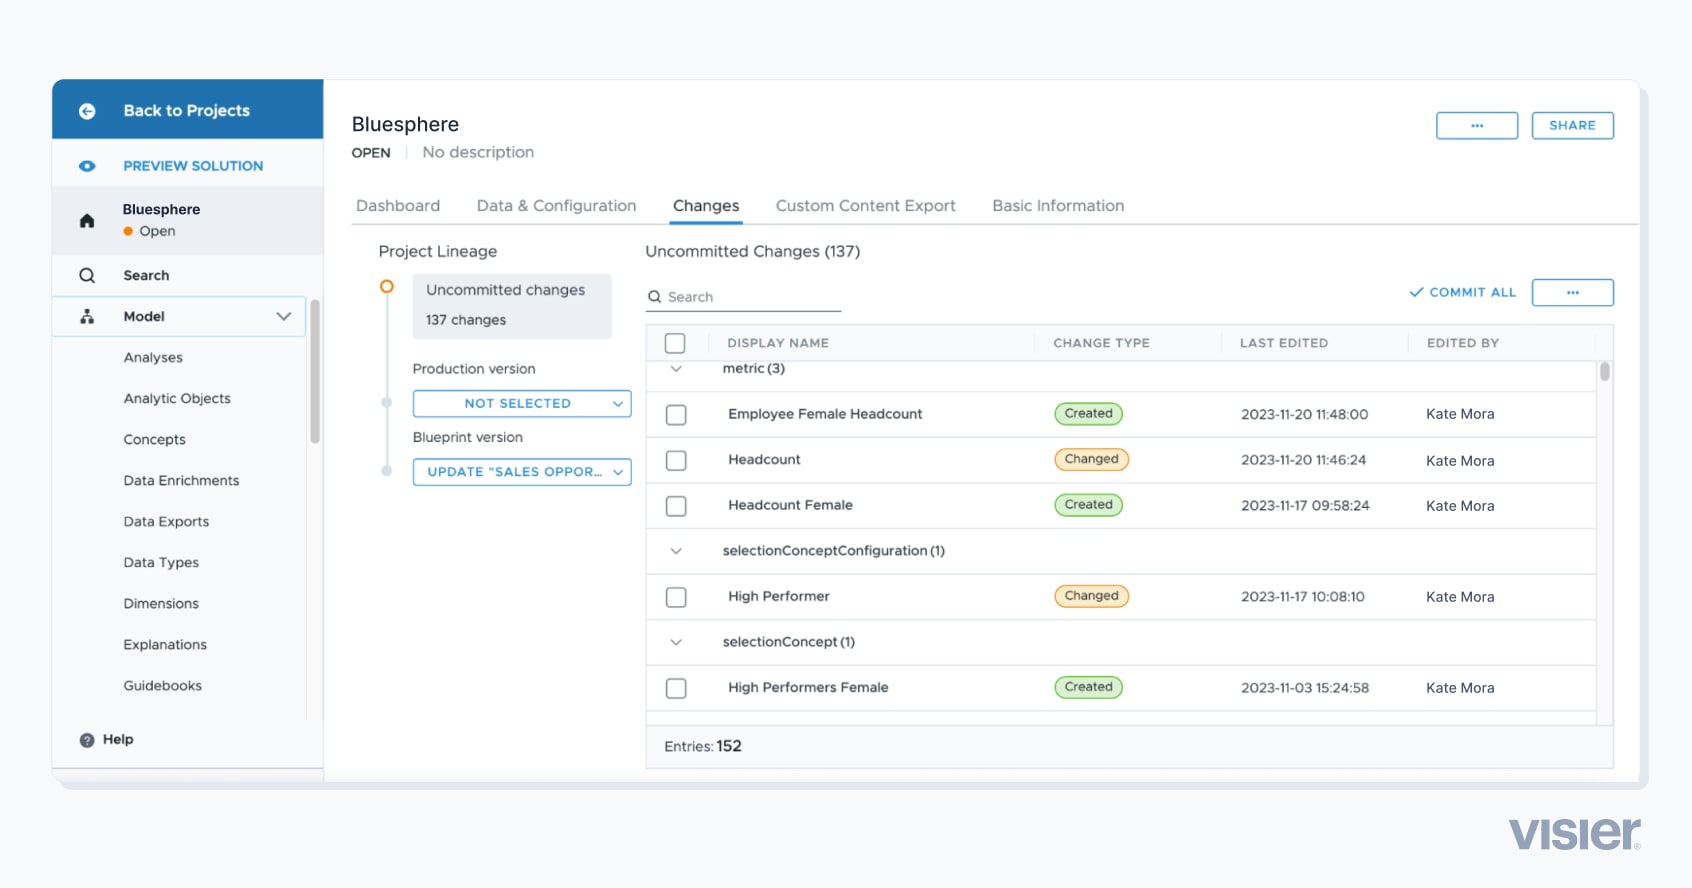
Task: Click COMMIT ALL
Action: tap(1463, 292)
